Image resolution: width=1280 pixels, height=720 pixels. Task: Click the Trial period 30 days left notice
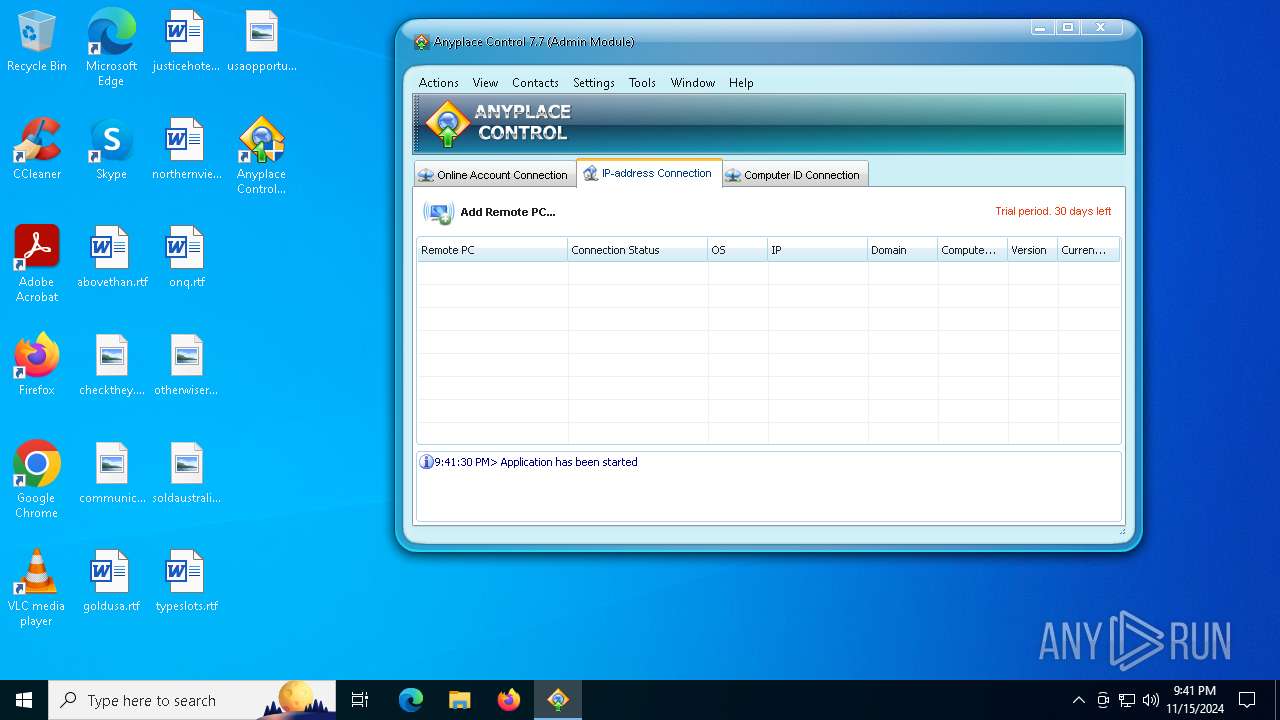click(1053, 212)
